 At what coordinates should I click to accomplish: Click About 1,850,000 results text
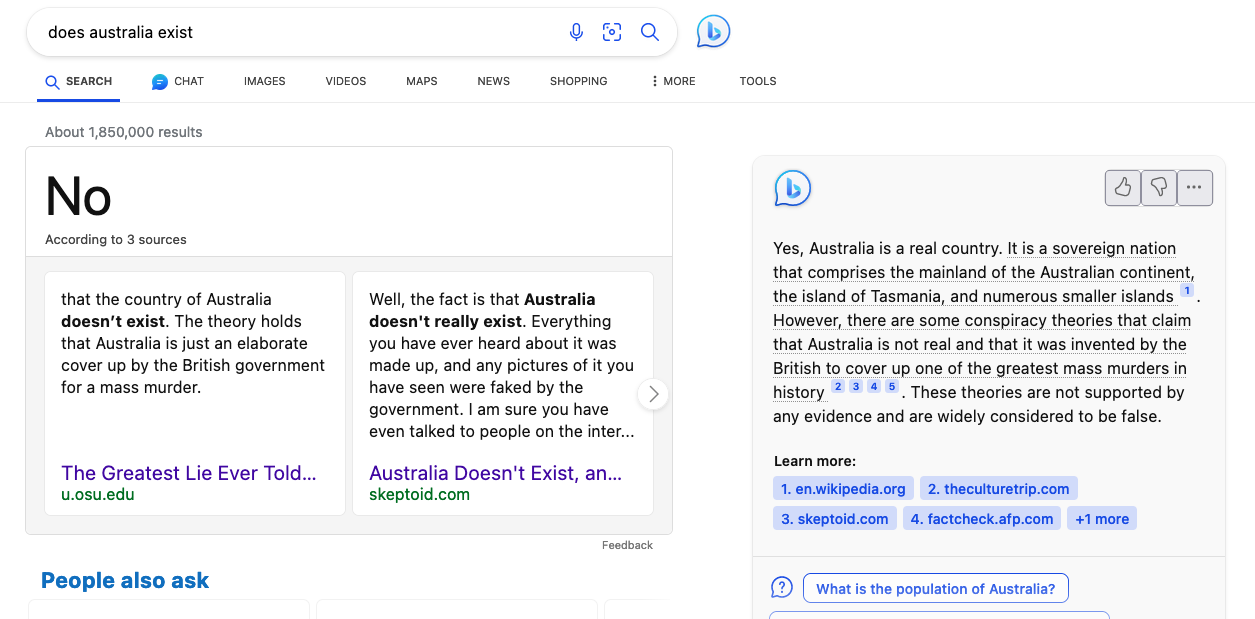click(124, 132)
